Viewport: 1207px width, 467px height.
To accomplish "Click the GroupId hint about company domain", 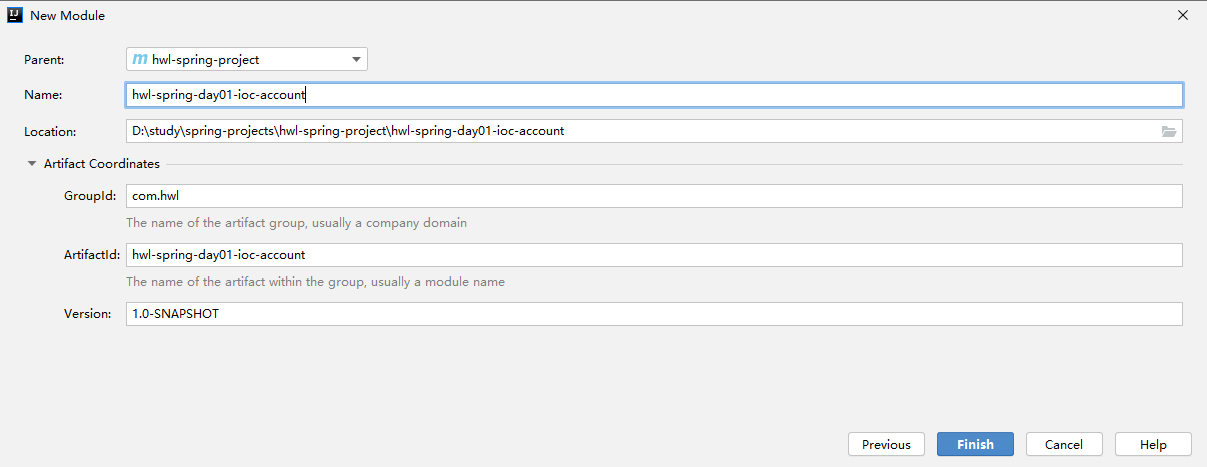I will (x=296, y=223).
